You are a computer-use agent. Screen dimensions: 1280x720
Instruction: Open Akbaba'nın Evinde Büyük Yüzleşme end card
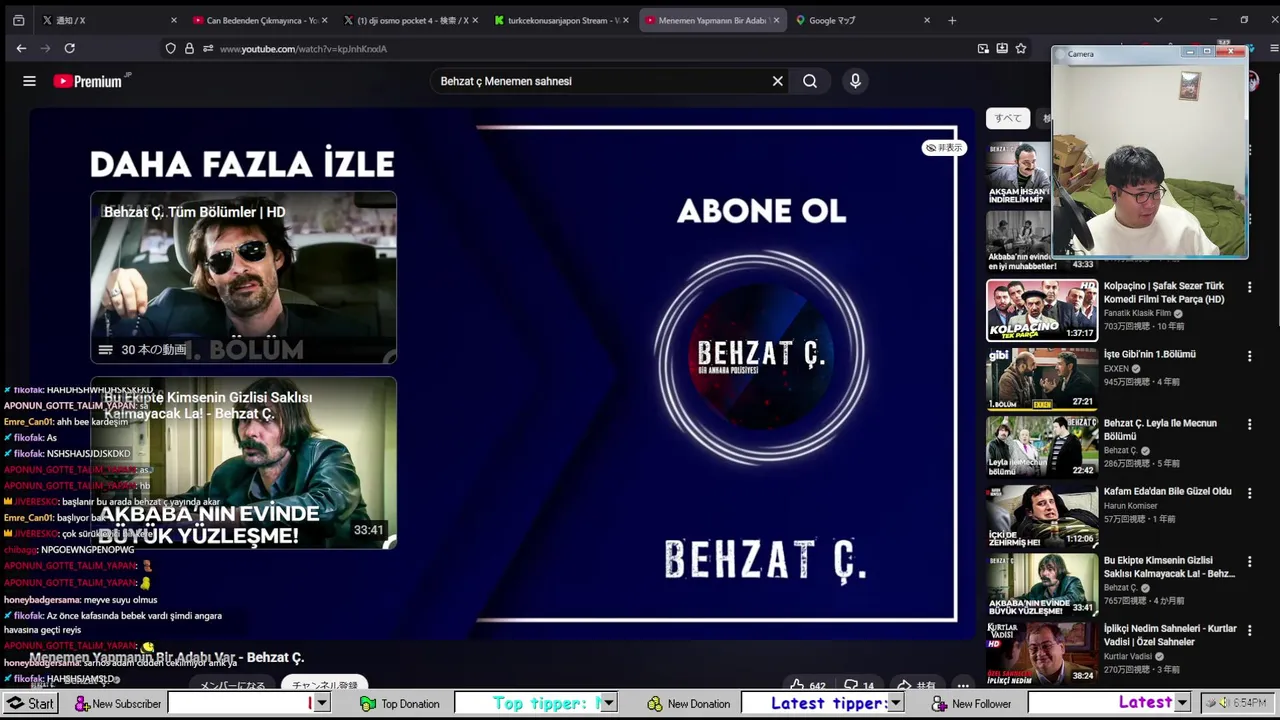[244, 463]
